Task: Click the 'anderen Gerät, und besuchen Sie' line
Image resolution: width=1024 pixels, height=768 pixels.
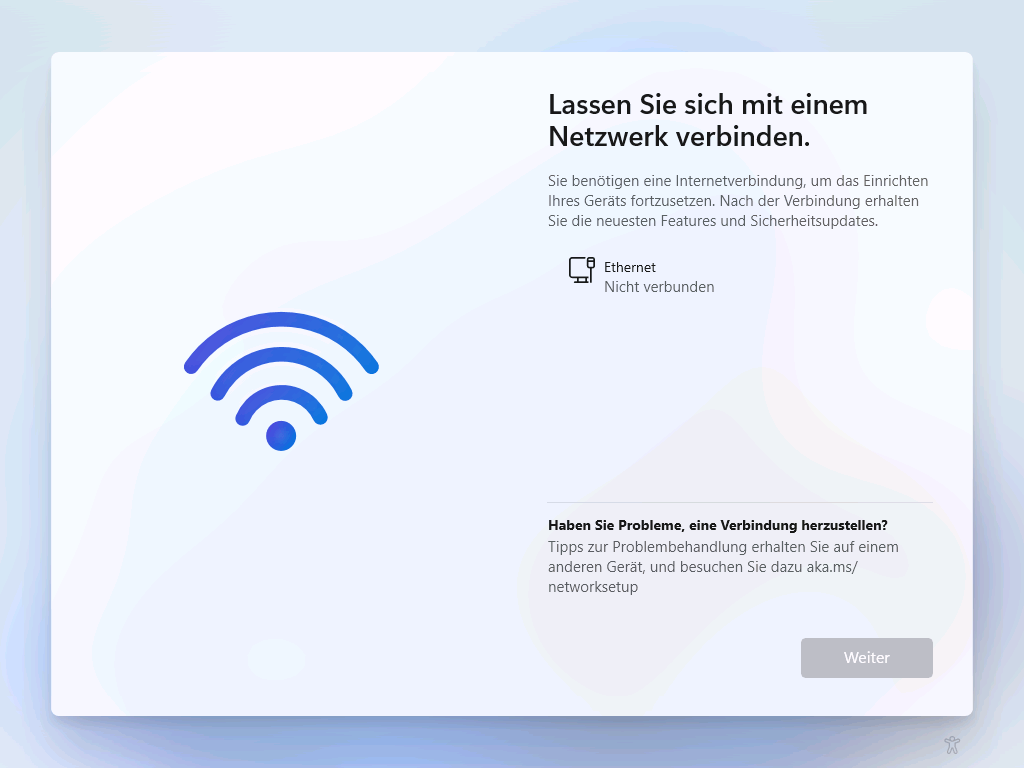Action: 657,567
